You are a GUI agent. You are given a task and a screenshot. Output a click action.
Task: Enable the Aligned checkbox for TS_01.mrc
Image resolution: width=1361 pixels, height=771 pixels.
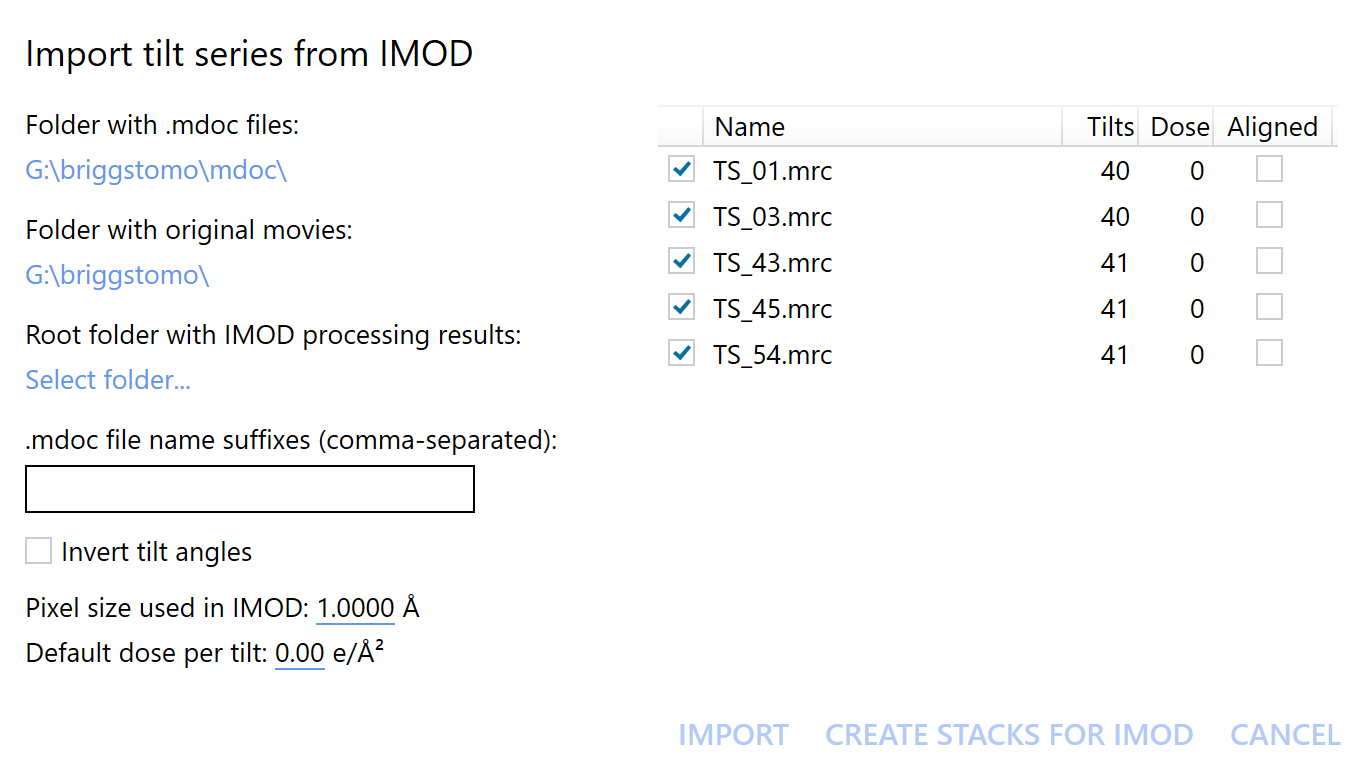pos(1269,169)
